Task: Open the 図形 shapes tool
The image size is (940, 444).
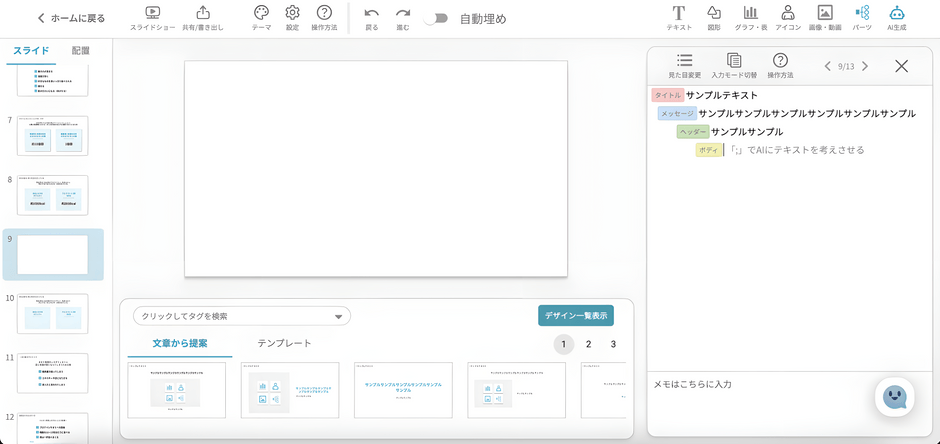Action: point(713,13)
